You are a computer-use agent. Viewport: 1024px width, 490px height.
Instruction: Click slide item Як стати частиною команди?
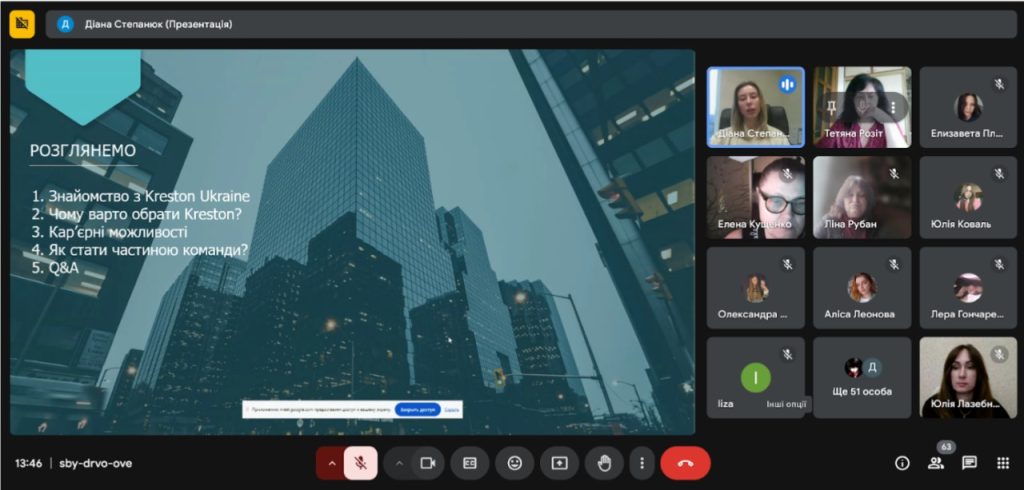[x=140, y=250]
